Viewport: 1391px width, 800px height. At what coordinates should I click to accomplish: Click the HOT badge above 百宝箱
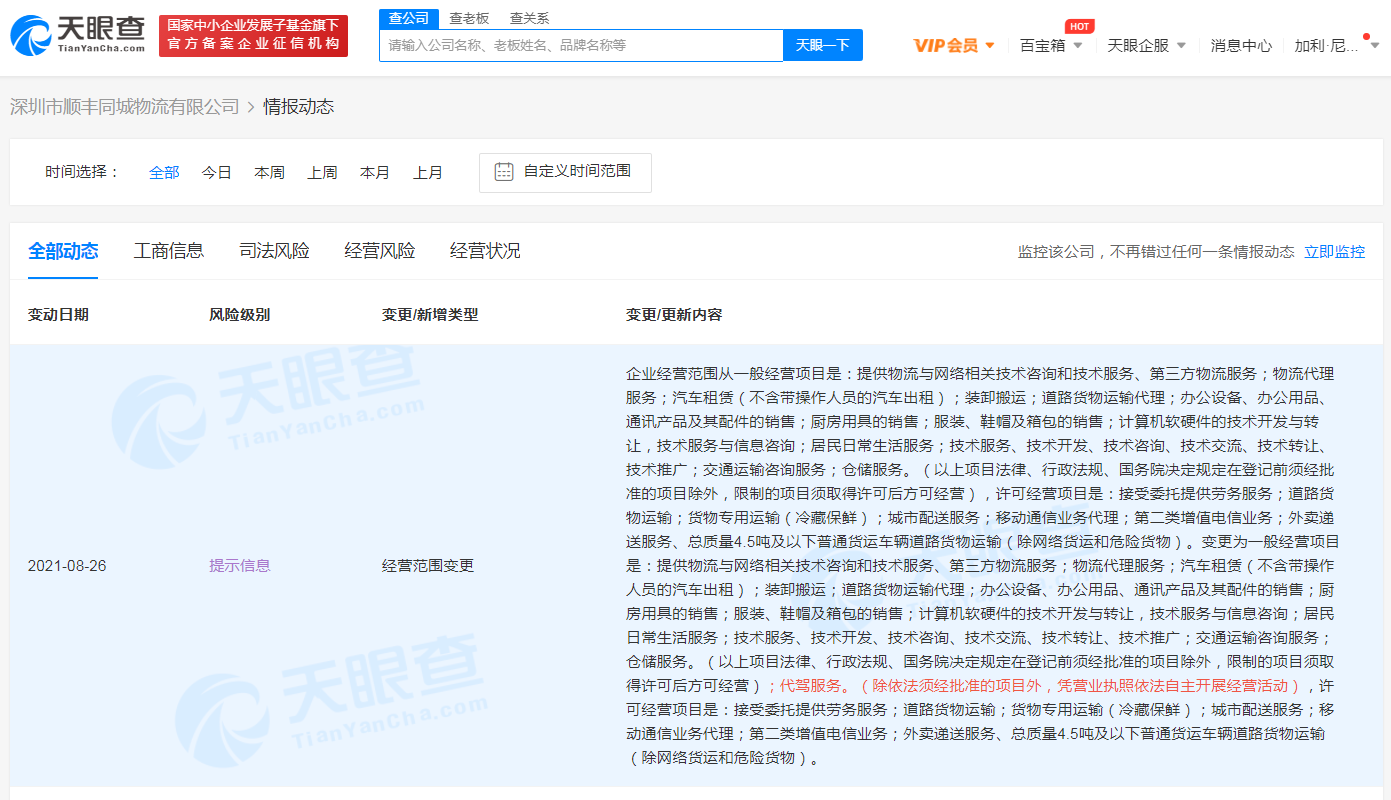click(x=1079, y=26)
